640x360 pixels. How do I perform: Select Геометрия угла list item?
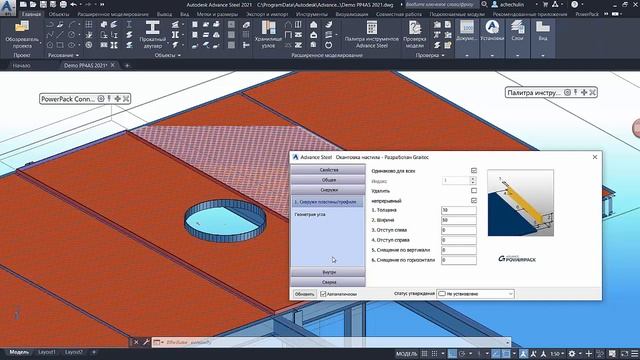point(310,214)
